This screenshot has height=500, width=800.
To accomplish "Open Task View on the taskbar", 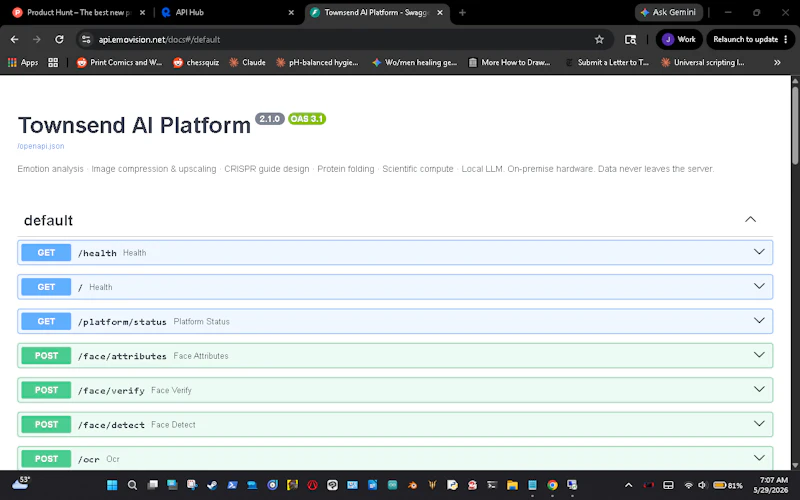I will pyautogui.click(x=153, y=485).
